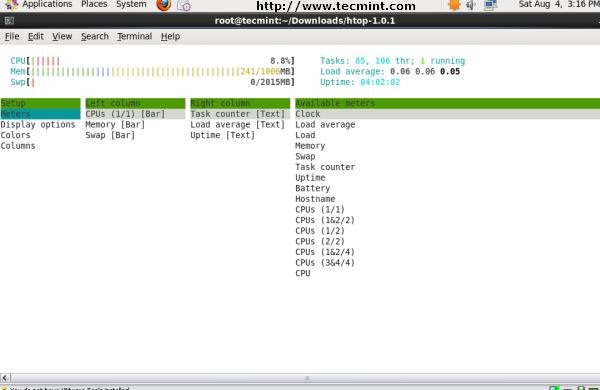Image resolution: width=600 pixels, height=390 pixels.
Task: Click the horizontal scrollbar left arrow
Action: [5, 379]
